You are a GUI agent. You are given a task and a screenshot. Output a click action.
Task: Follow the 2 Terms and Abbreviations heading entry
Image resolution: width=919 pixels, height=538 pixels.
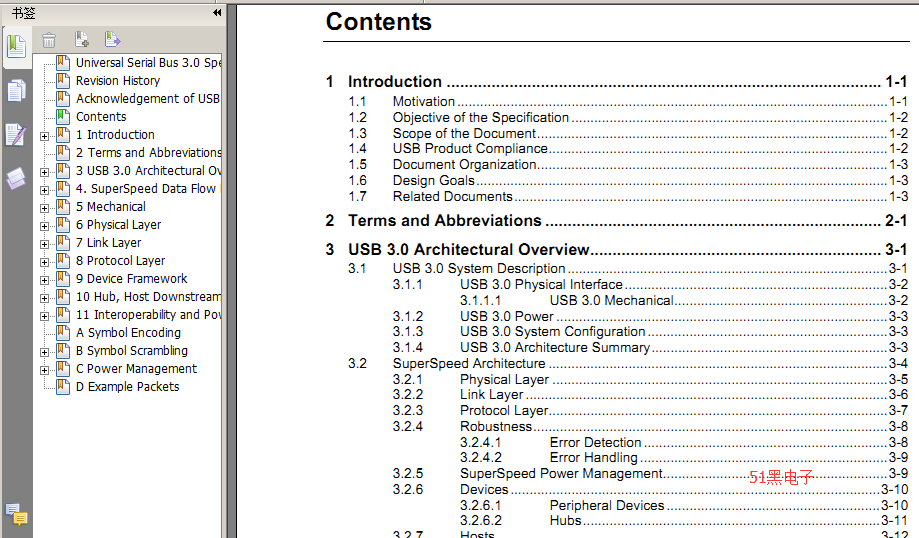click(x=617, y=220)
